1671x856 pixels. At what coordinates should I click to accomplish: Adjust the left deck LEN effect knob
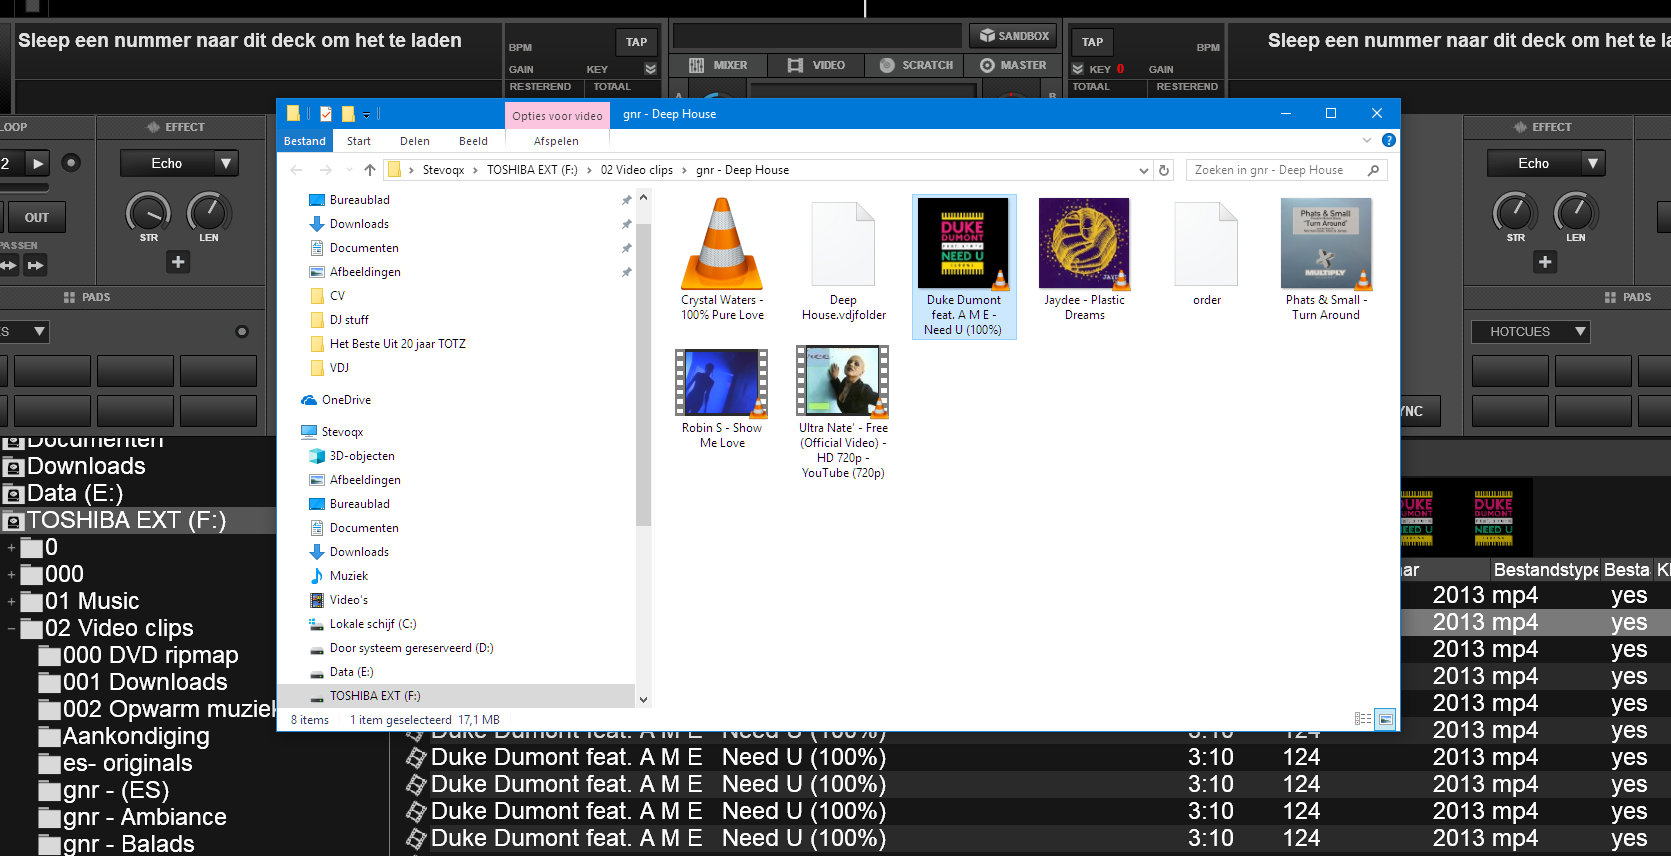tap(209, 212)
